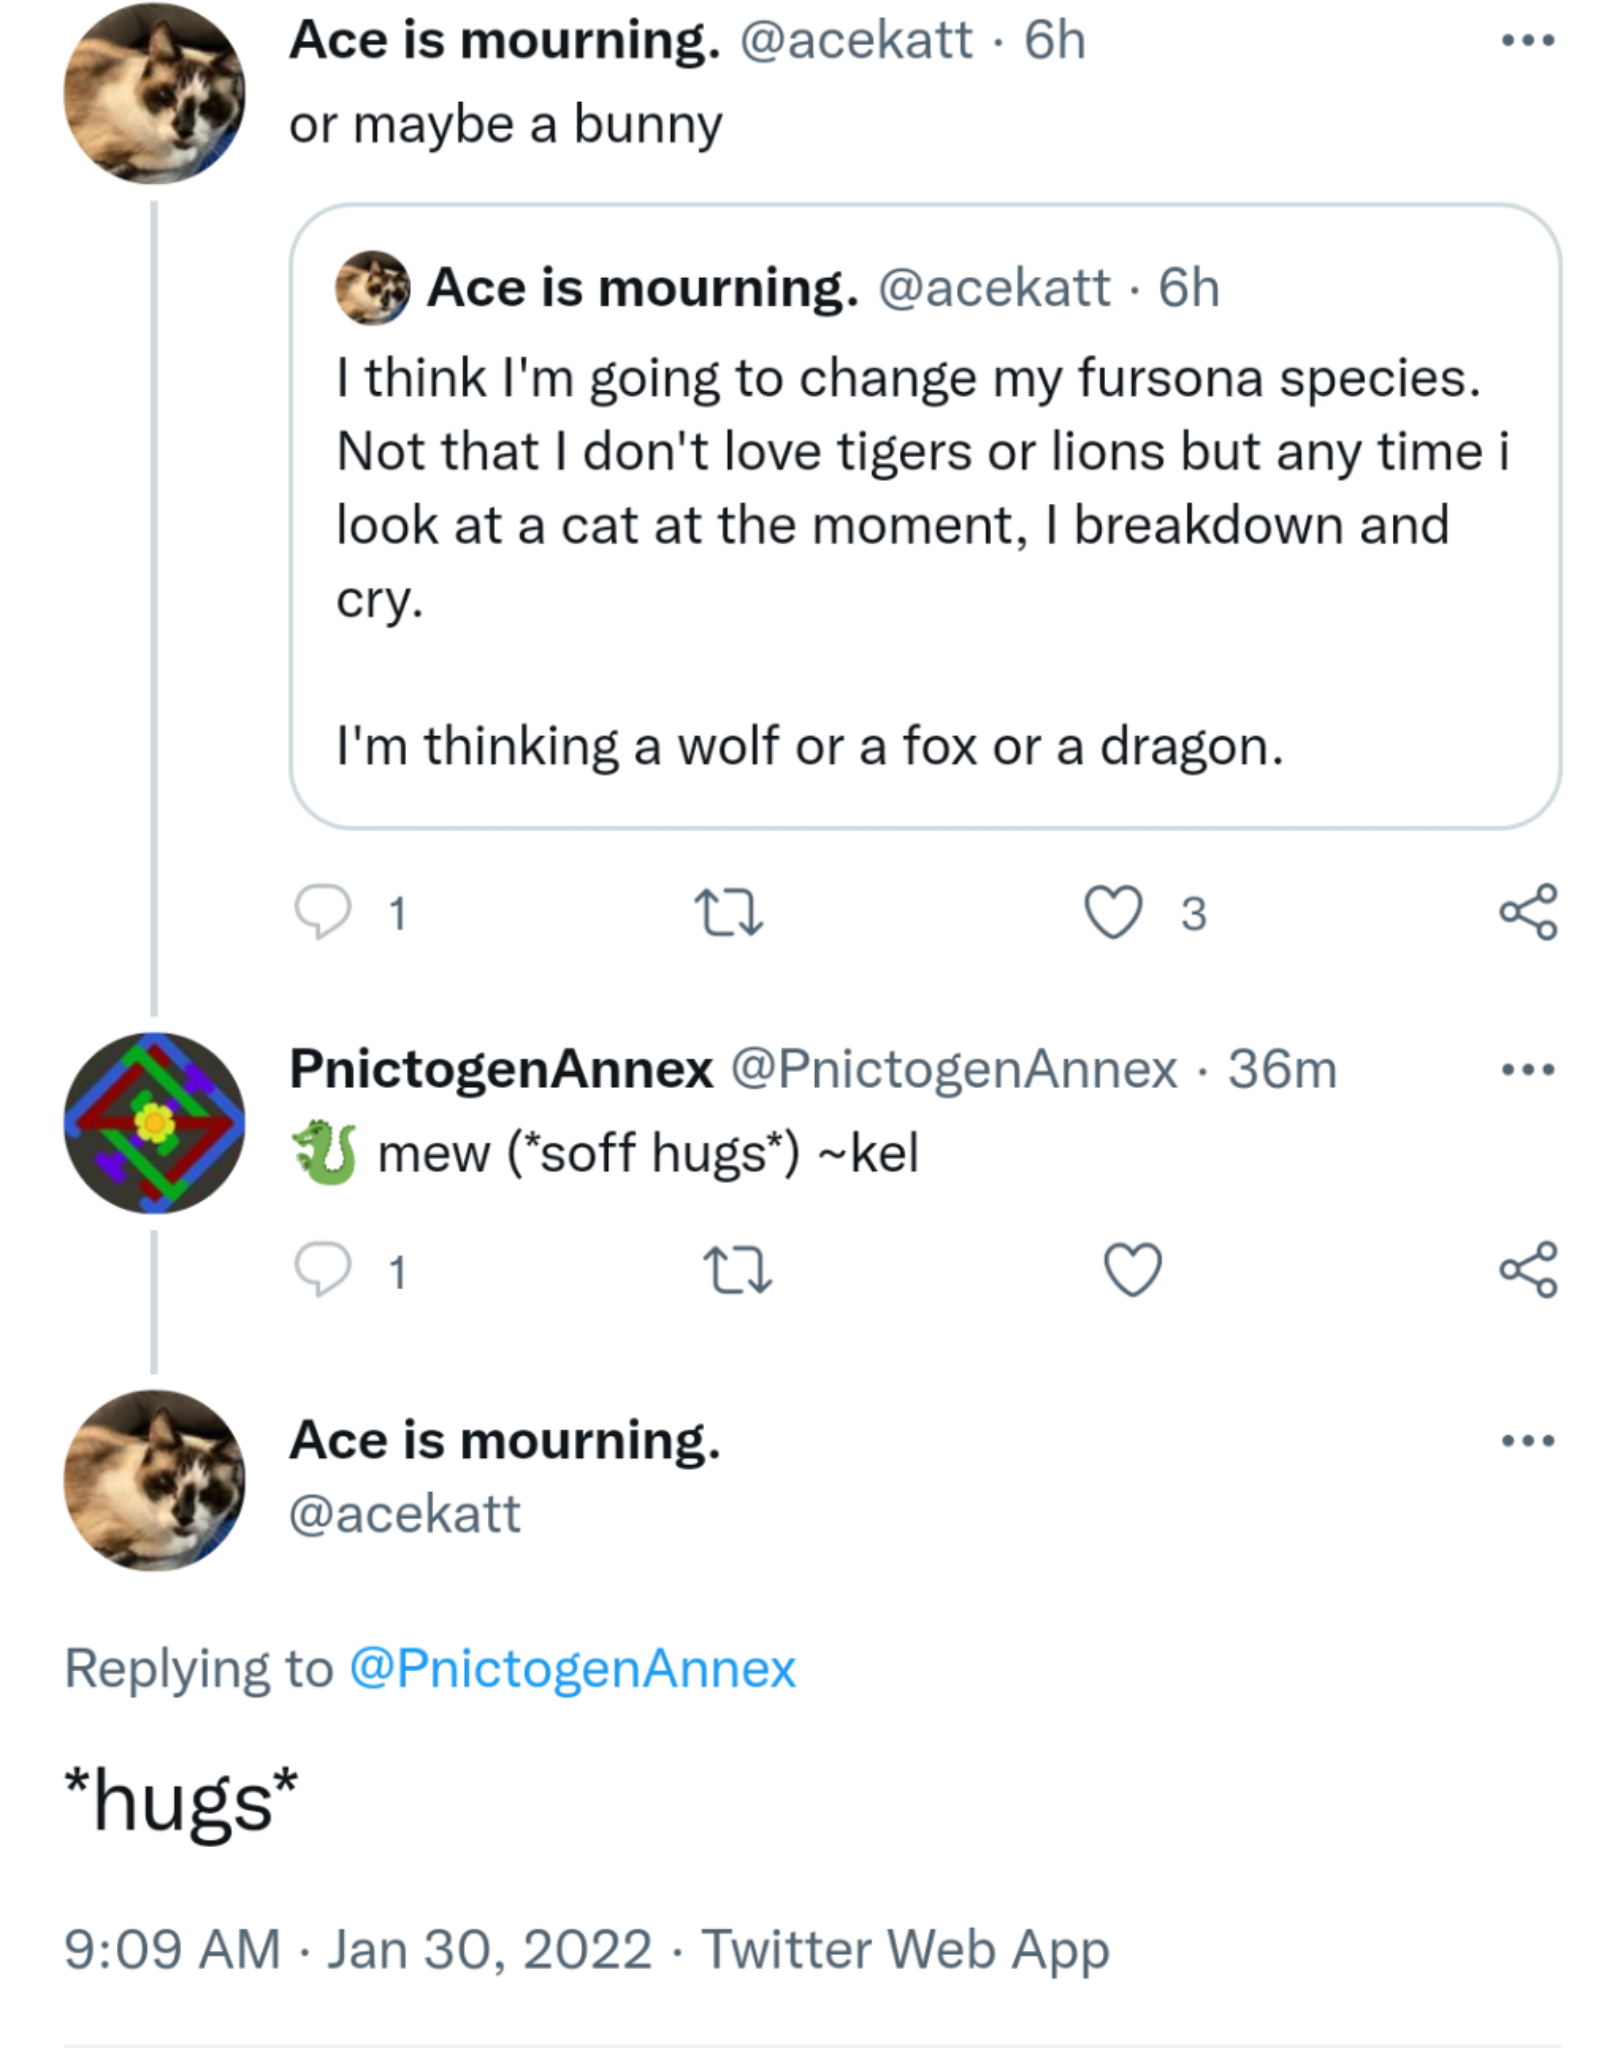1623x2048 pixels.
Task: Share PnictogenAnnex's soff hugs tweet
Action: (1528, 1270)
